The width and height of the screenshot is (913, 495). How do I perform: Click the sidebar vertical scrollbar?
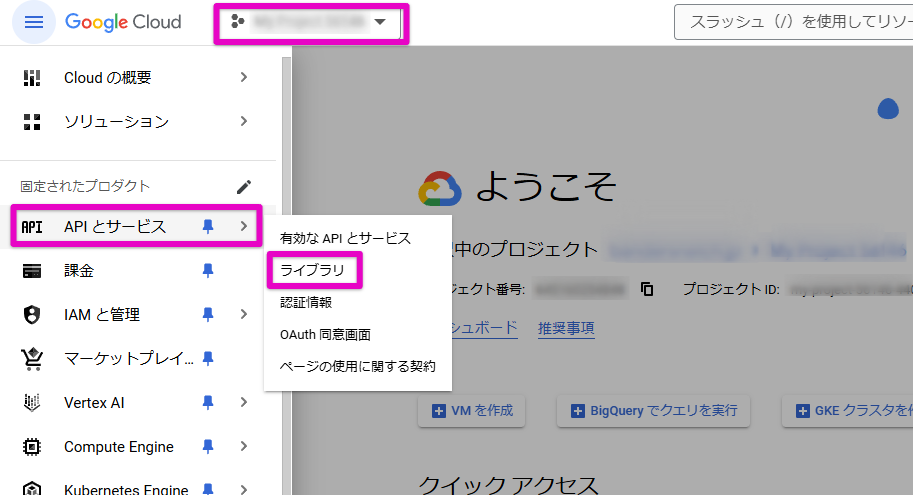pos(286,274)
